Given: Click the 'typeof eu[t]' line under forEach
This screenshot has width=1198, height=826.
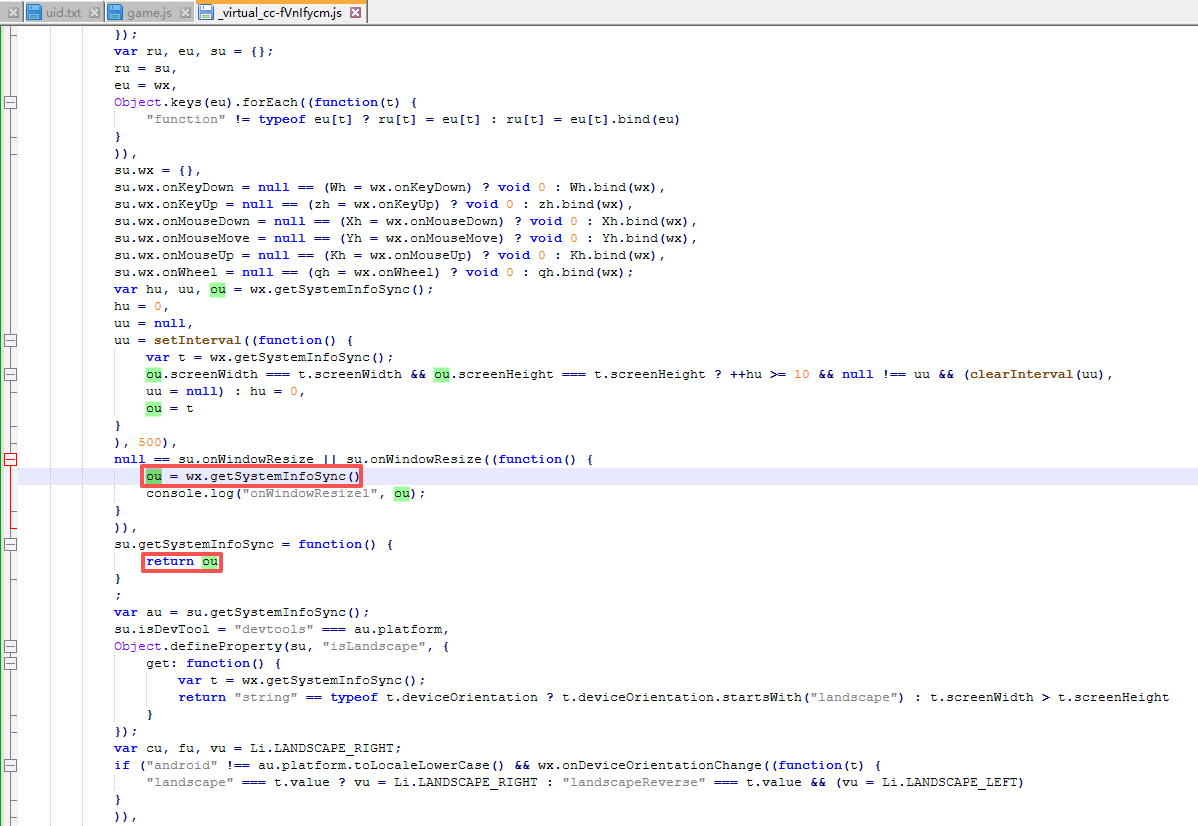Looking at the screenshot, I should click(413, 119).
